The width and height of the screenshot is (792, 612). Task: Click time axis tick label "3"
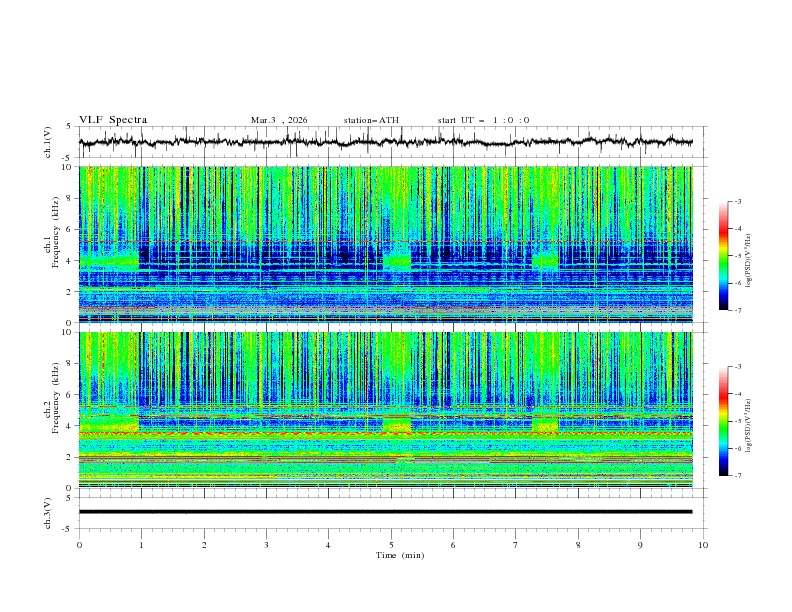coord(266,545)
